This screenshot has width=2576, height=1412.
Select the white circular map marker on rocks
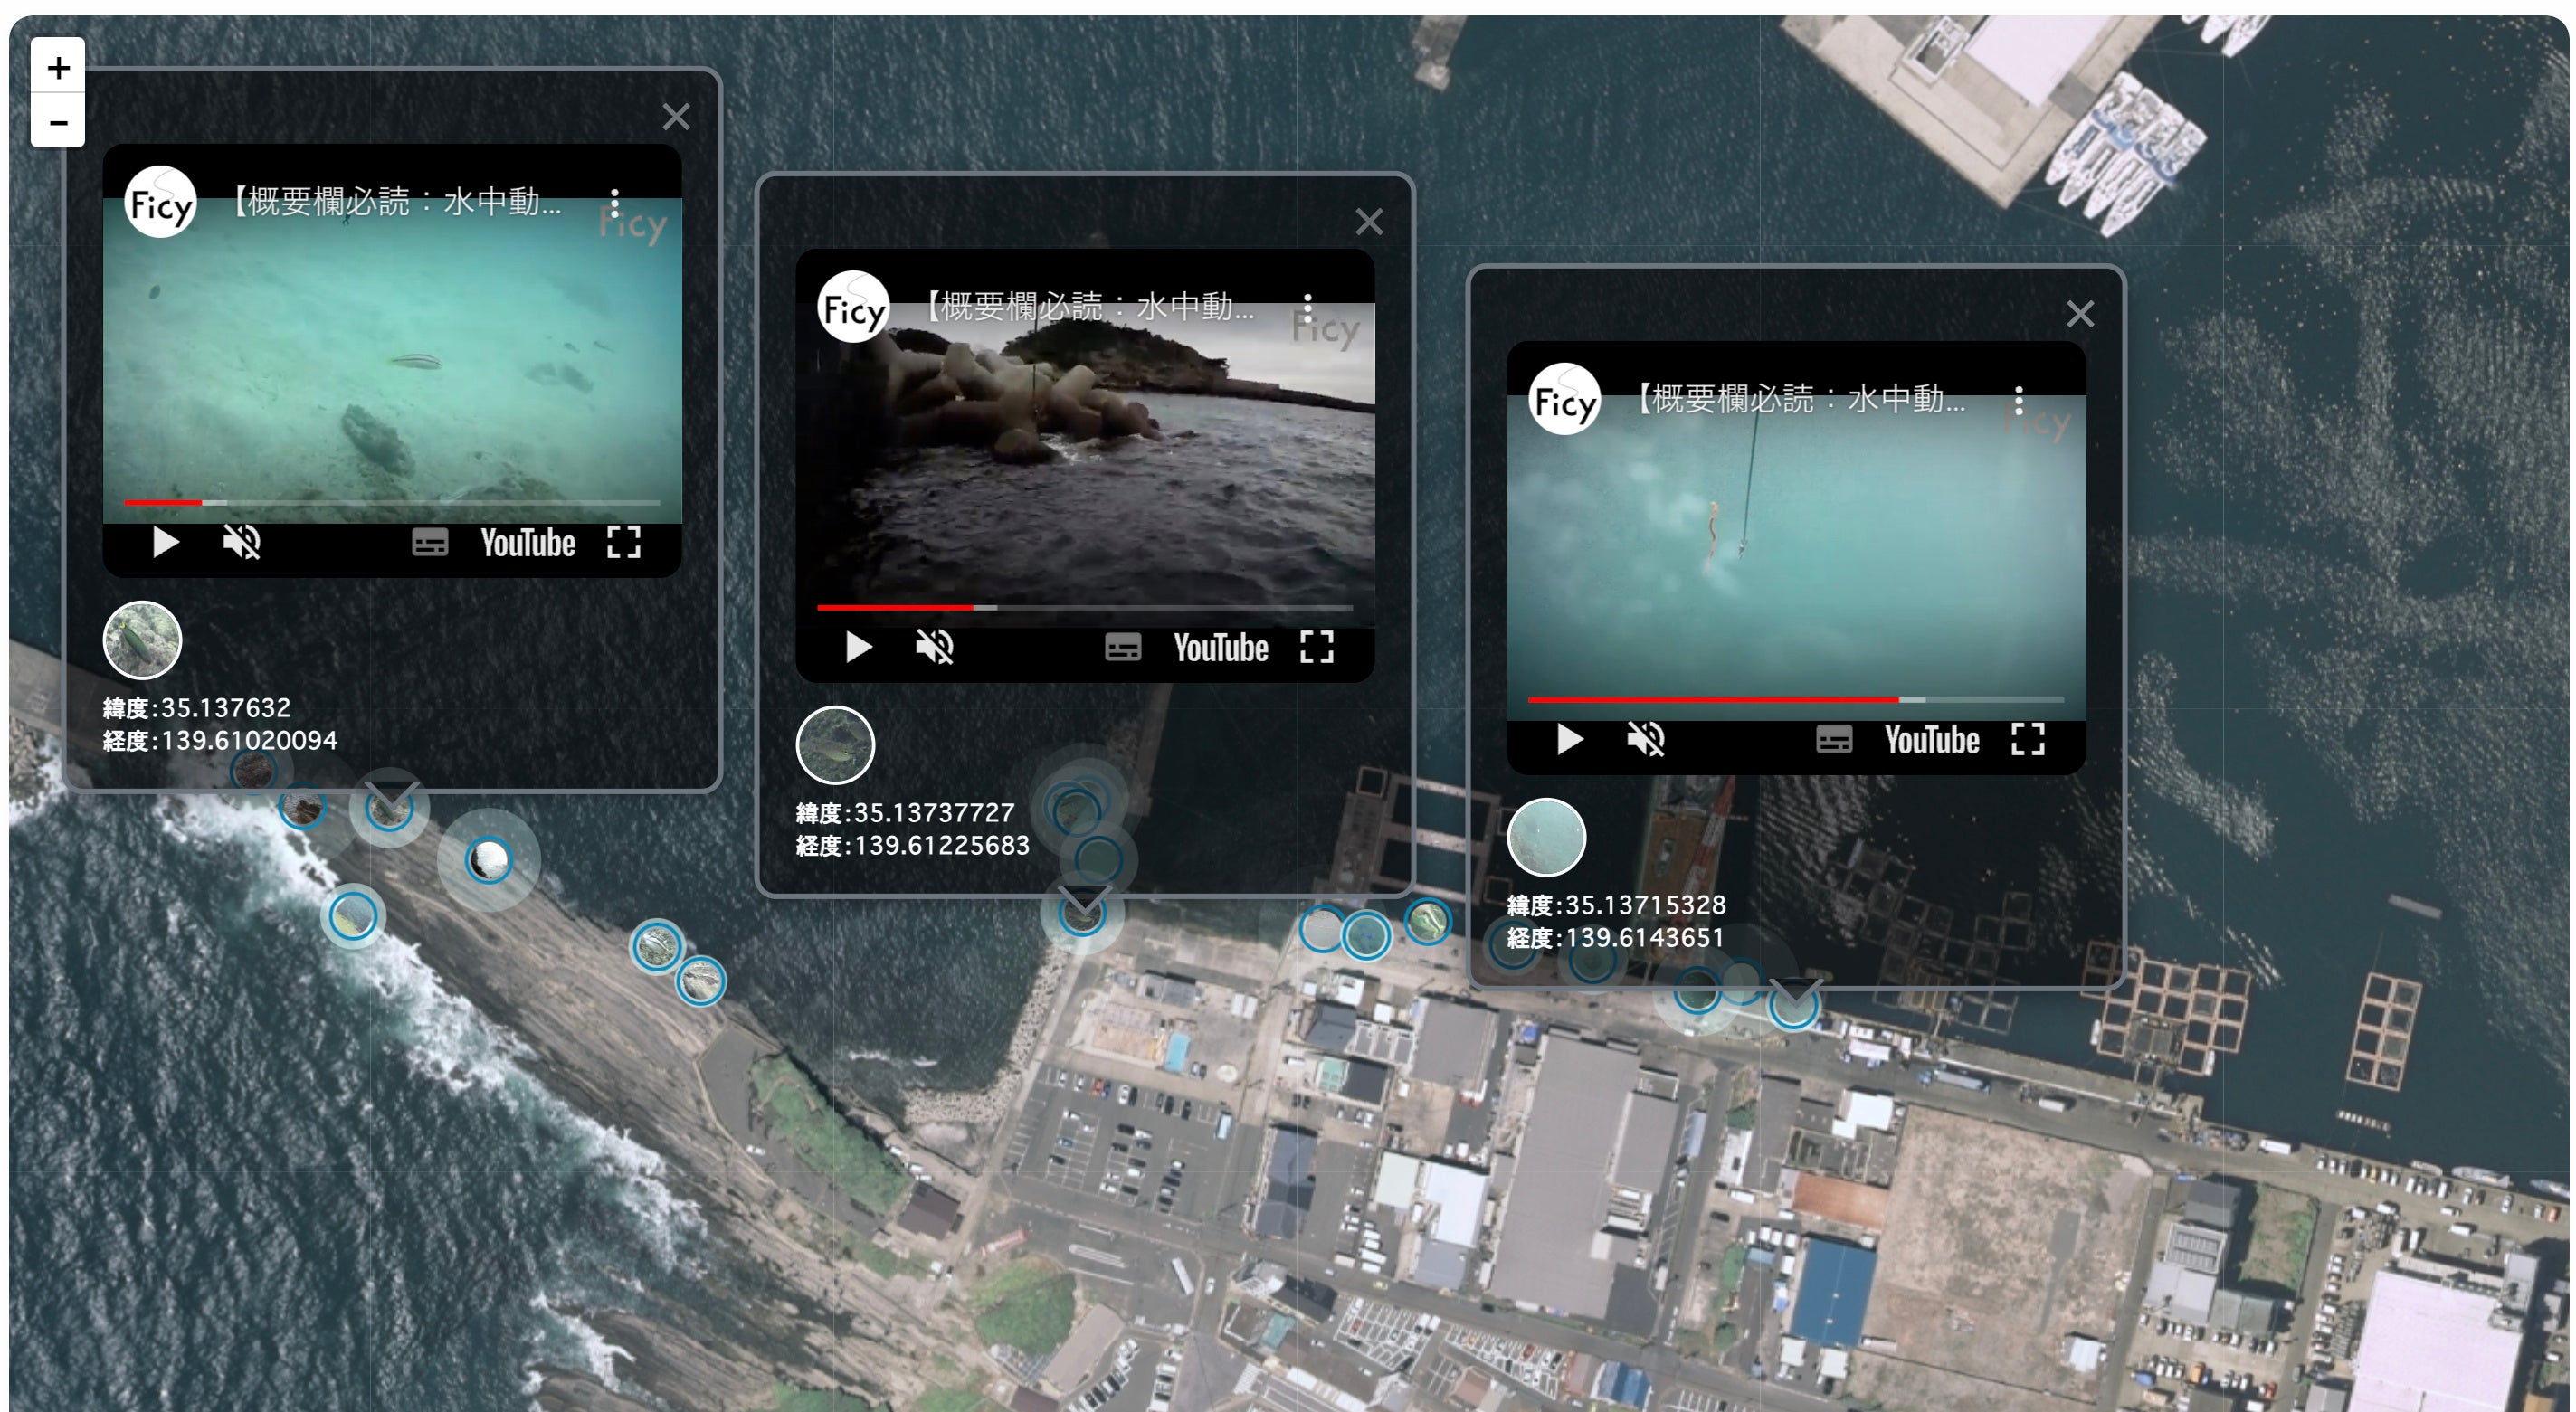tap(489, 859)
